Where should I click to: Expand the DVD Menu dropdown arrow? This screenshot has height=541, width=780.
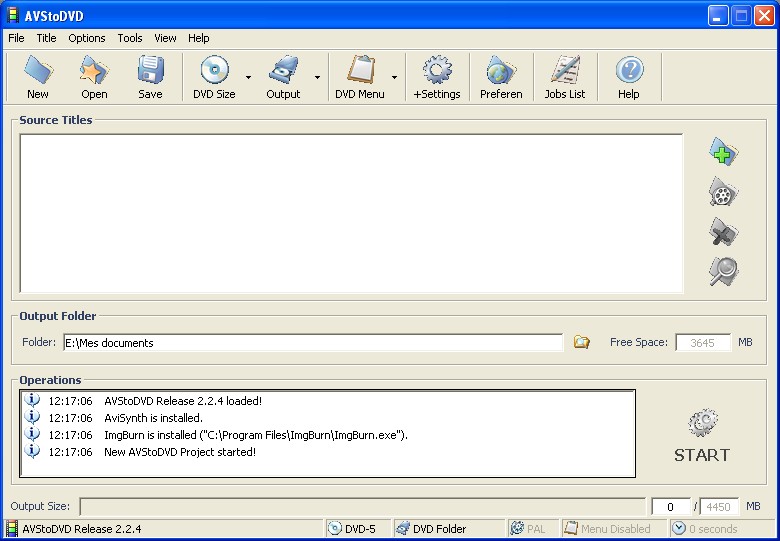[394, 77]
